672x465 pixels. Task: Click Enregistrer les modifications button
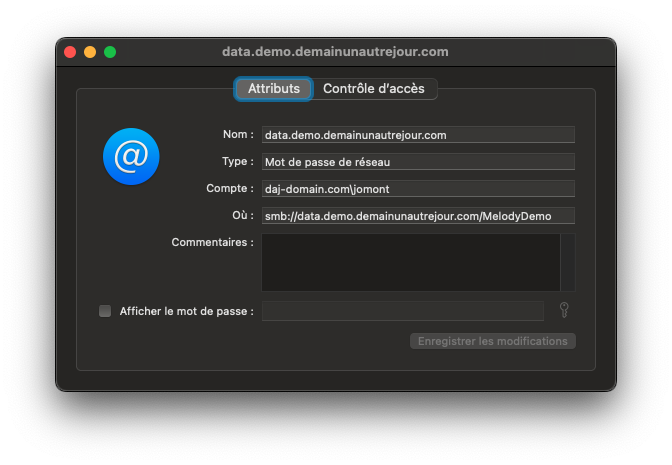click(x=492, y=341)
